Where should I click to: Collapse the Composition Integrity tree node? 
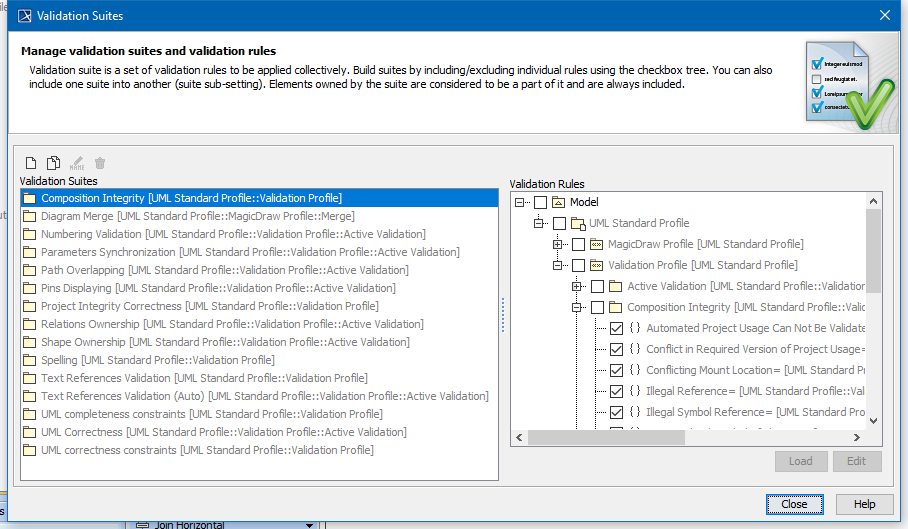(577, 308)
